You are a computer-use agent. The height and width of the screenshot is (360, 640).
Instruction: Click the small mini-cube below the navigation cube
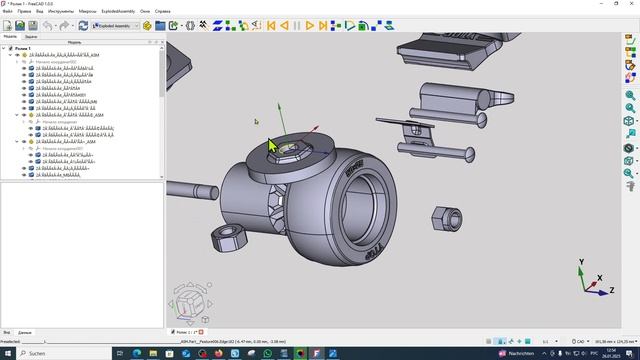205,320
